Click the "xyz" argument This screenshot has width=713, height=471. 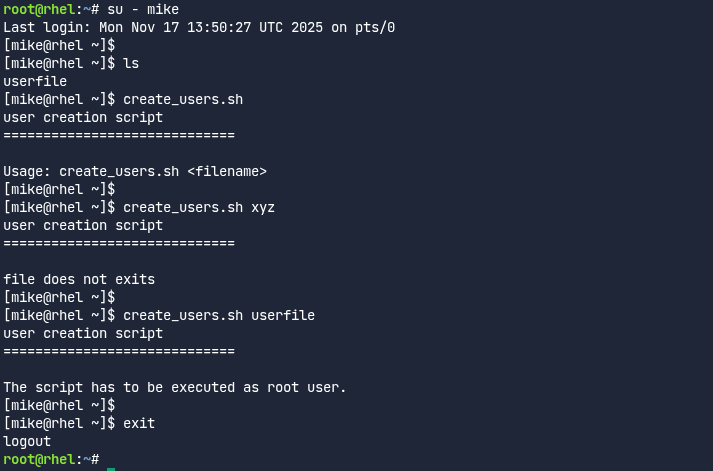point(263,208)
